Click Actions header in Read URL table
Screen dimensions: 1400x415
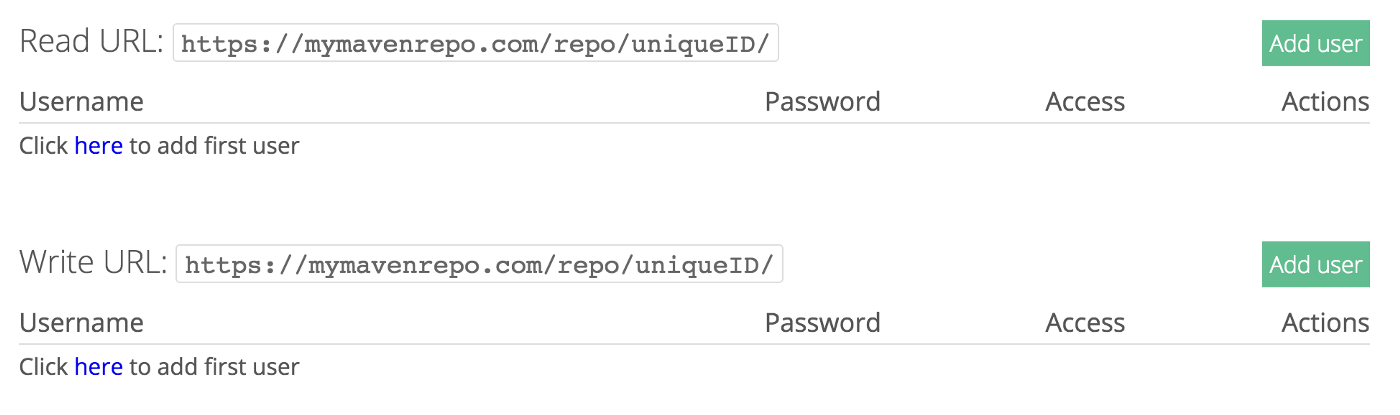[x=1325, y=101]
